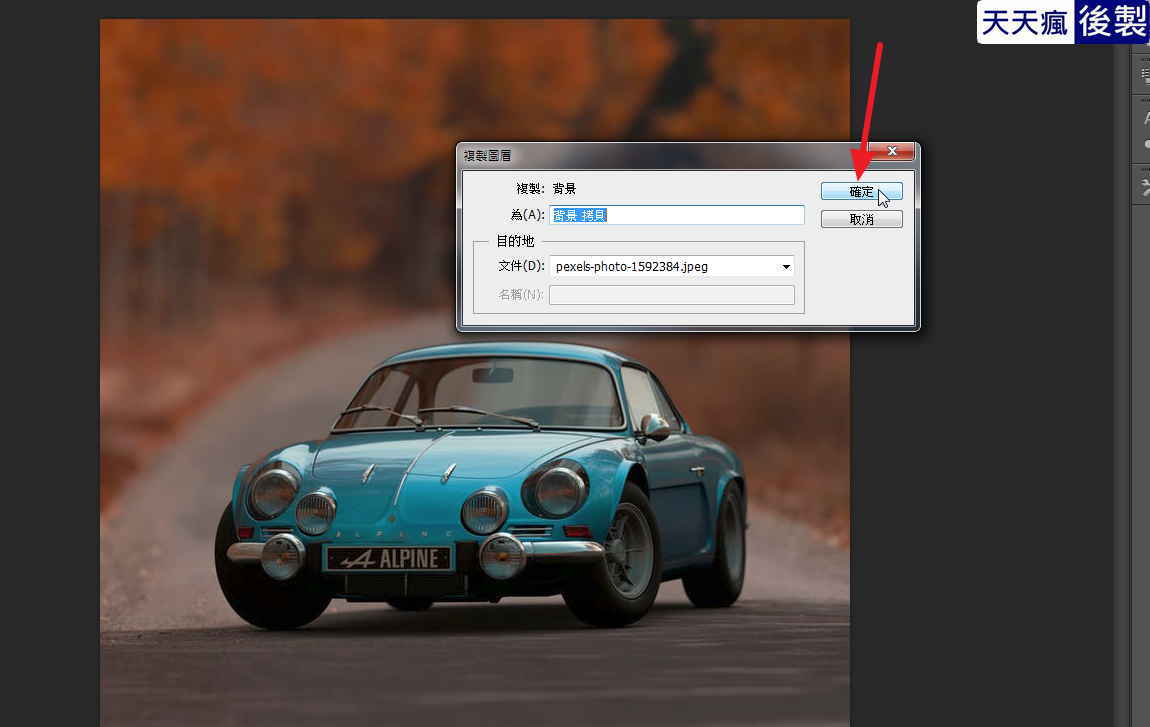Click the disabled 名稱(N) field
Image resolution: width=1150 pixels, height=727 pixels.
pos(671,295)
